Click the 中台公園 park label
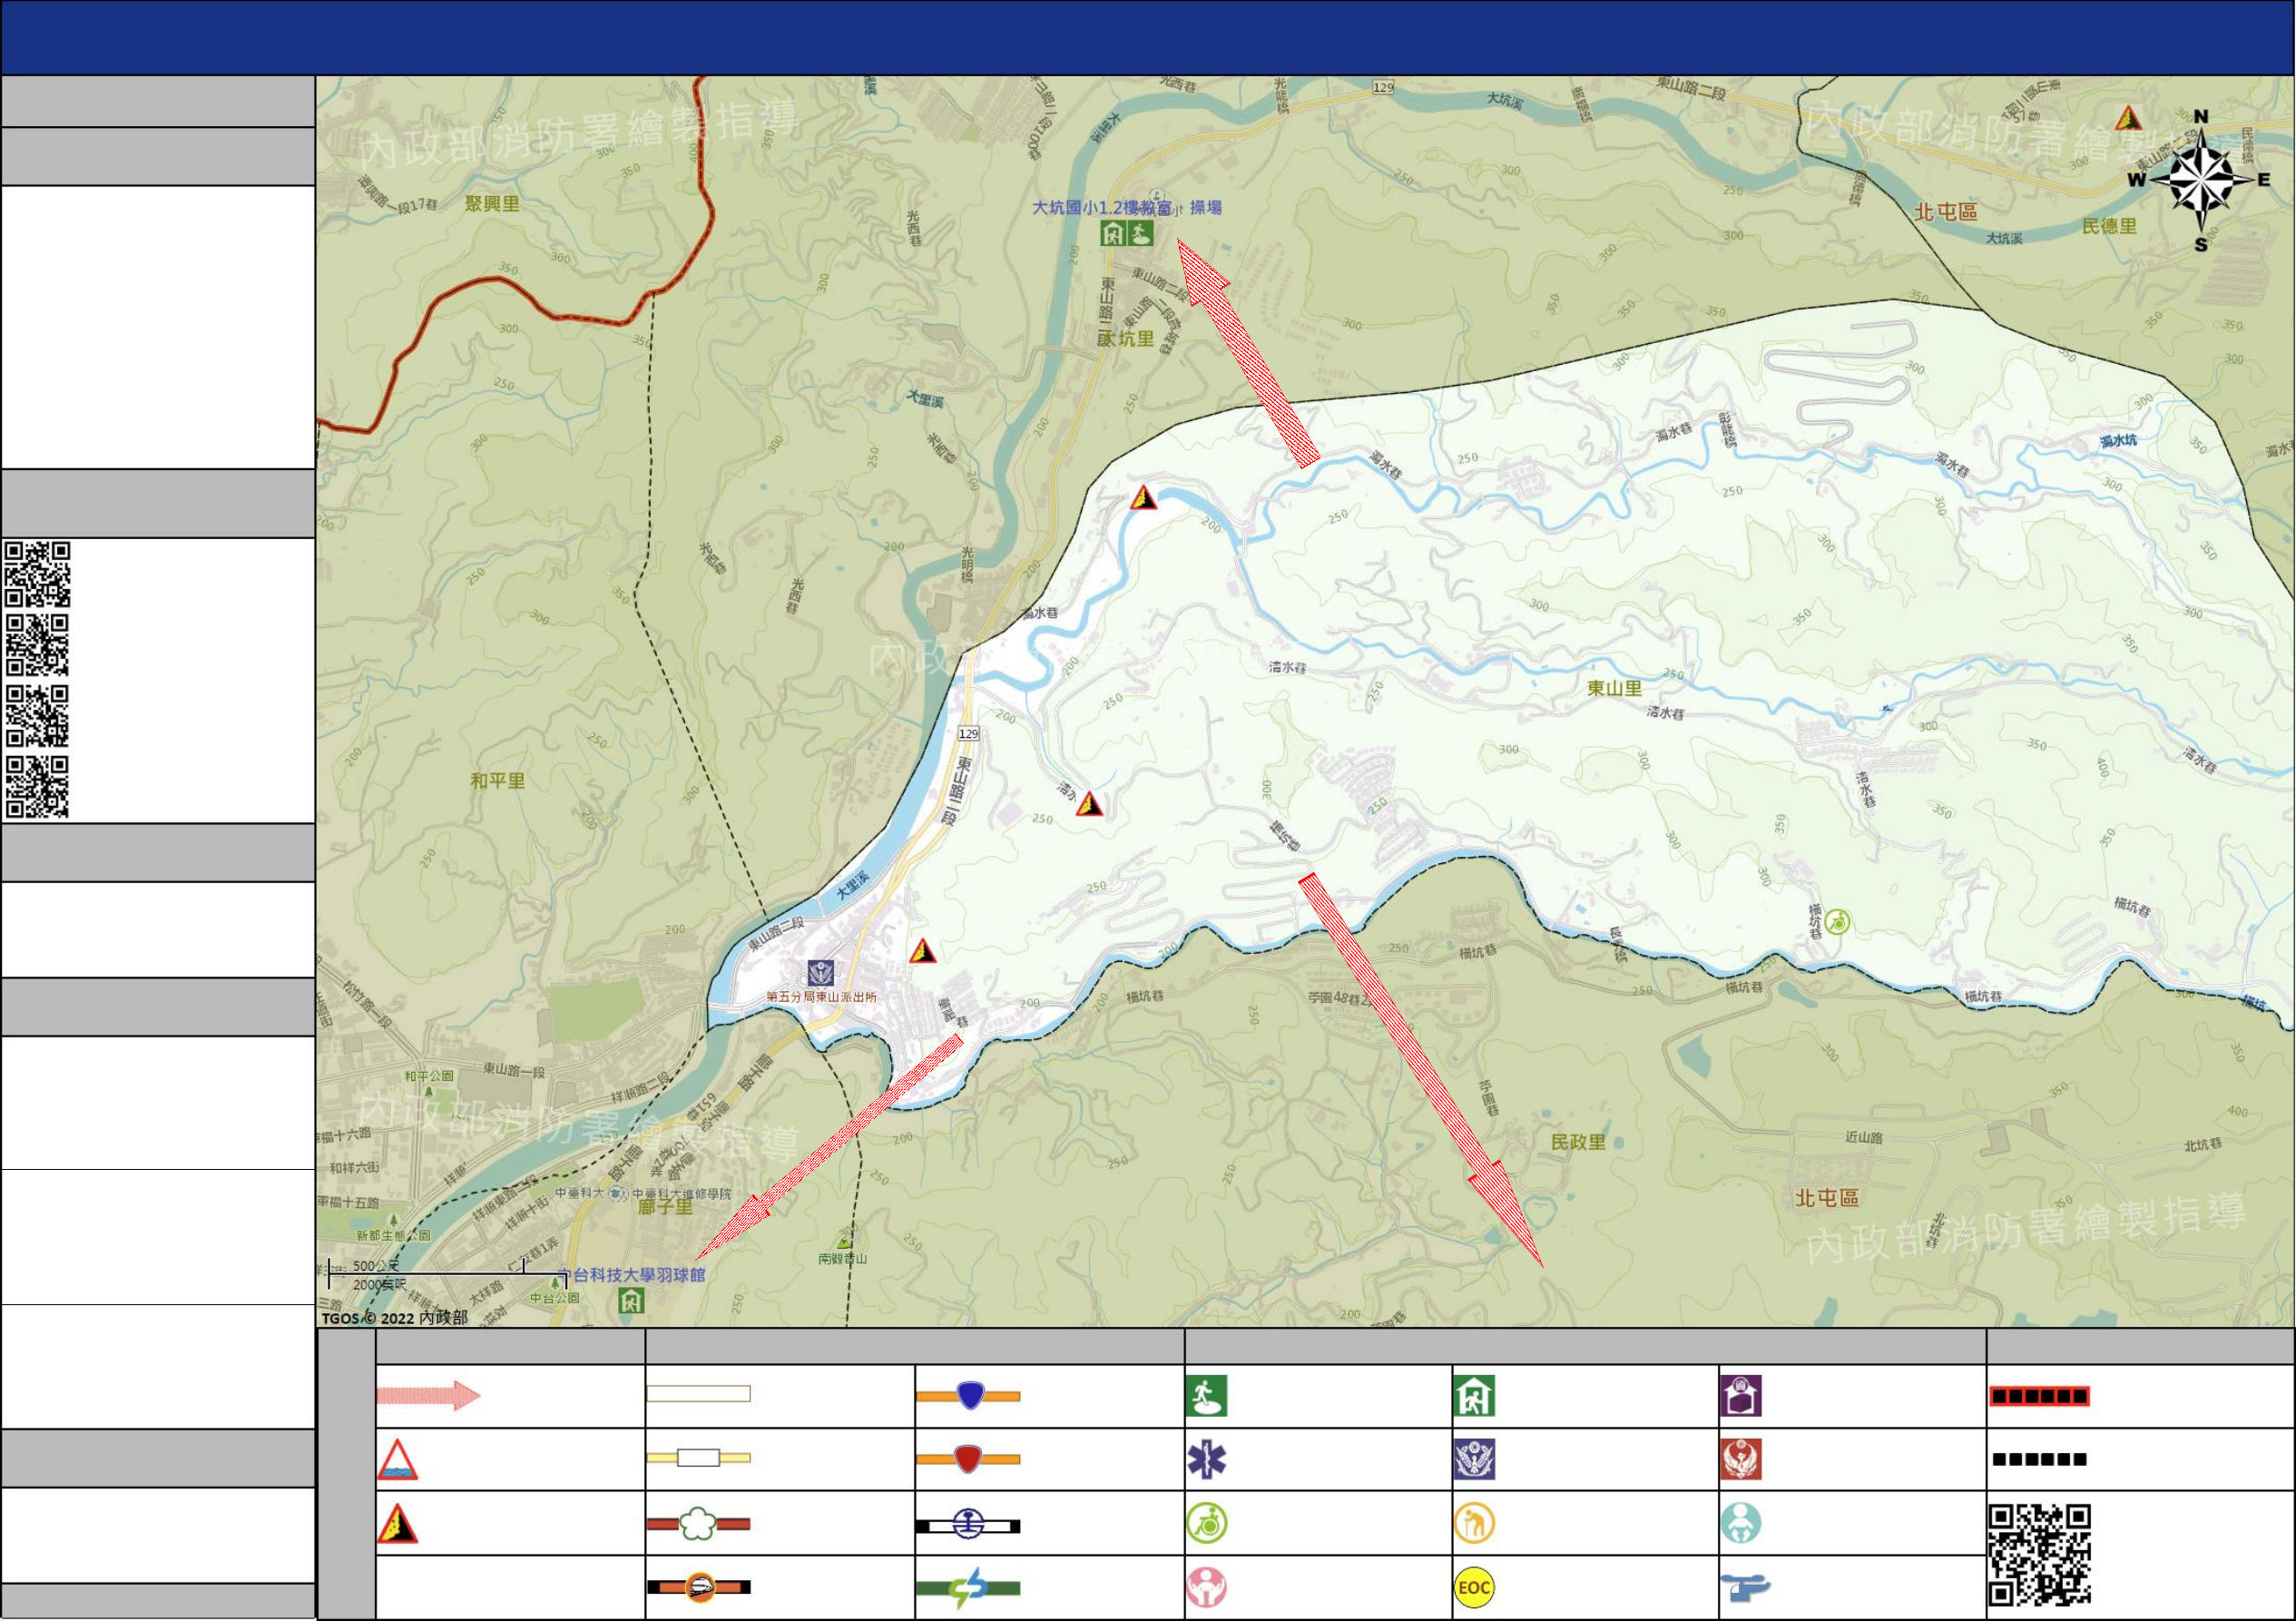This screenshot has height=1621, width=2296. [x=555, y=1298]
